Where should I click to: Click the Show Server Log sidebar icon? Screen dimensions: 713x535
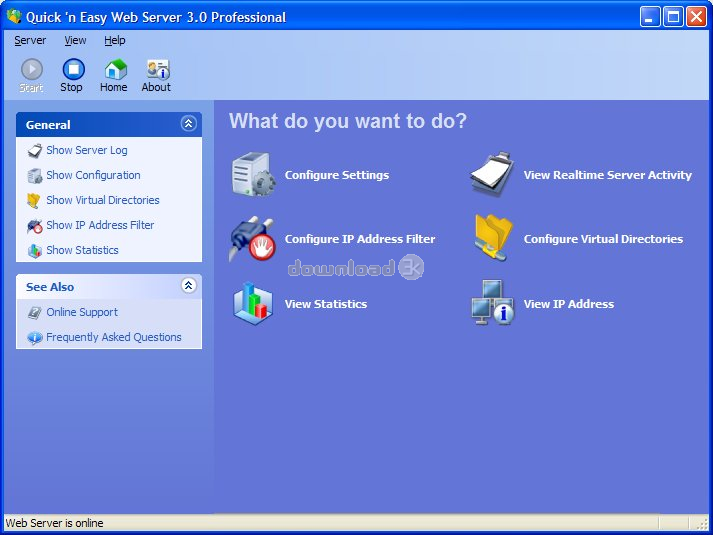point(35,150)
